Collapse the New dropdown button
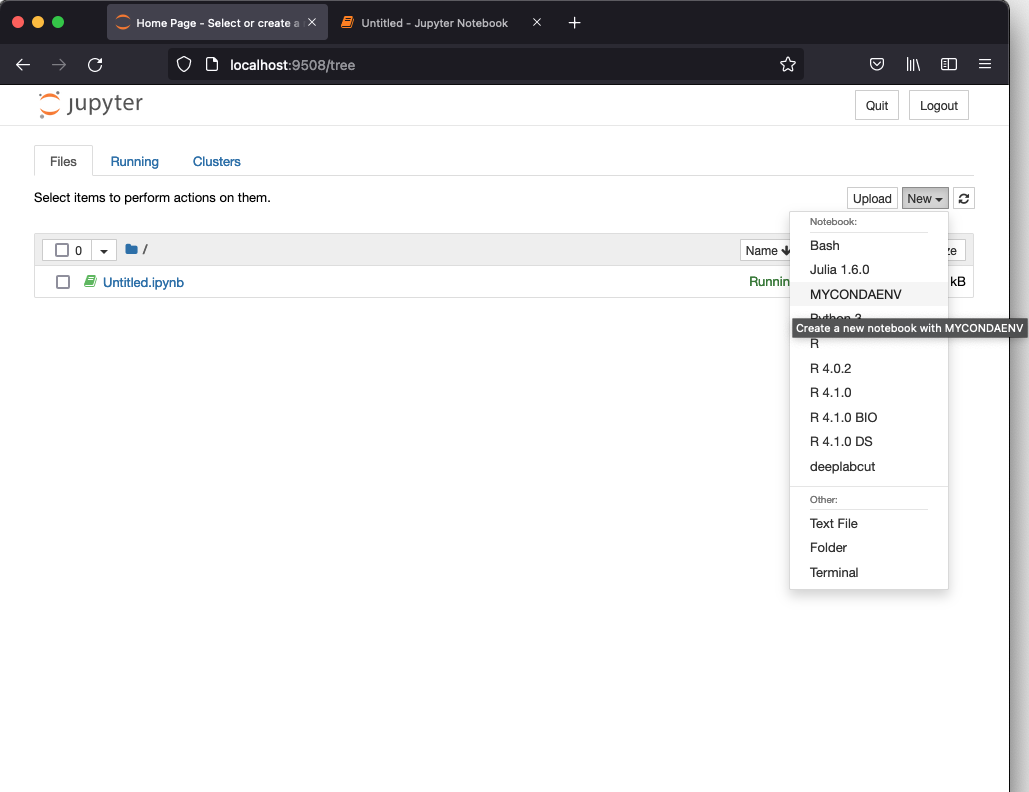Screen dimensions: 1029x792 click(924, 199)
